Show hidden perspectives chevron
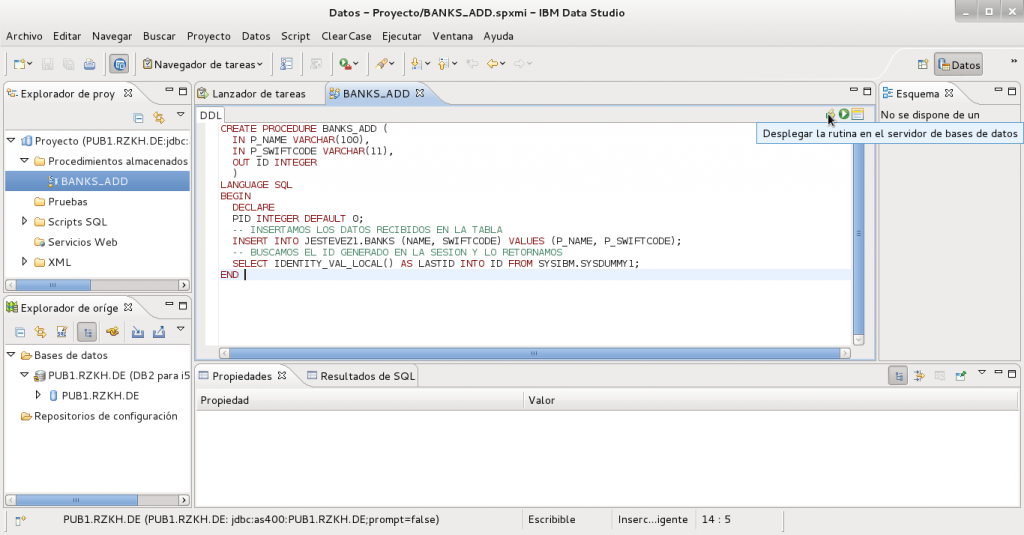The width and height of the screenshot is (1024, 535). tap(1014, 61)
